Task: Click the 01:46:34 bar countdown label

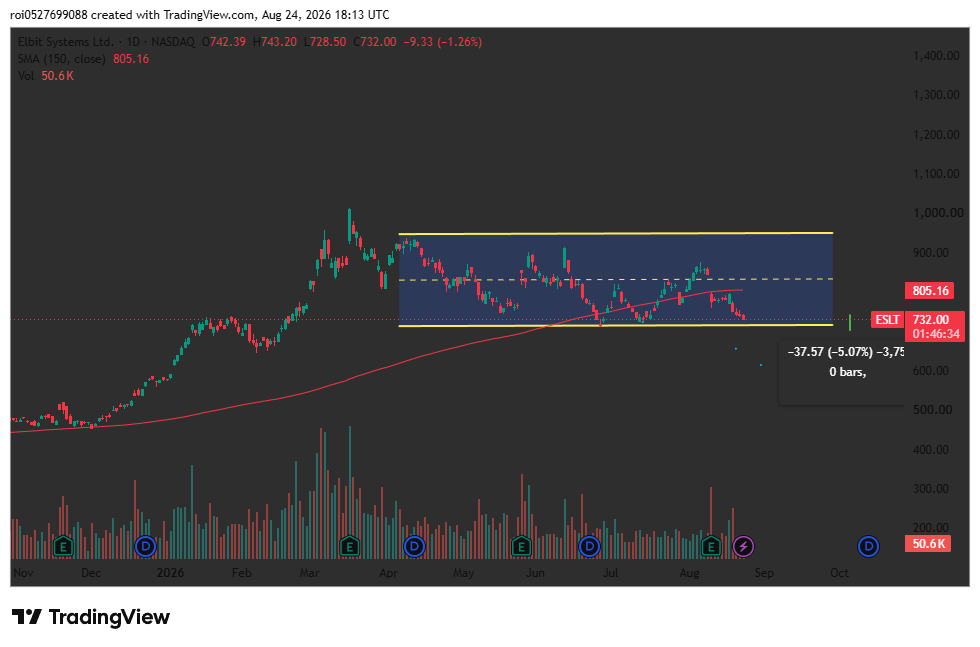Action: pos(935,334)
